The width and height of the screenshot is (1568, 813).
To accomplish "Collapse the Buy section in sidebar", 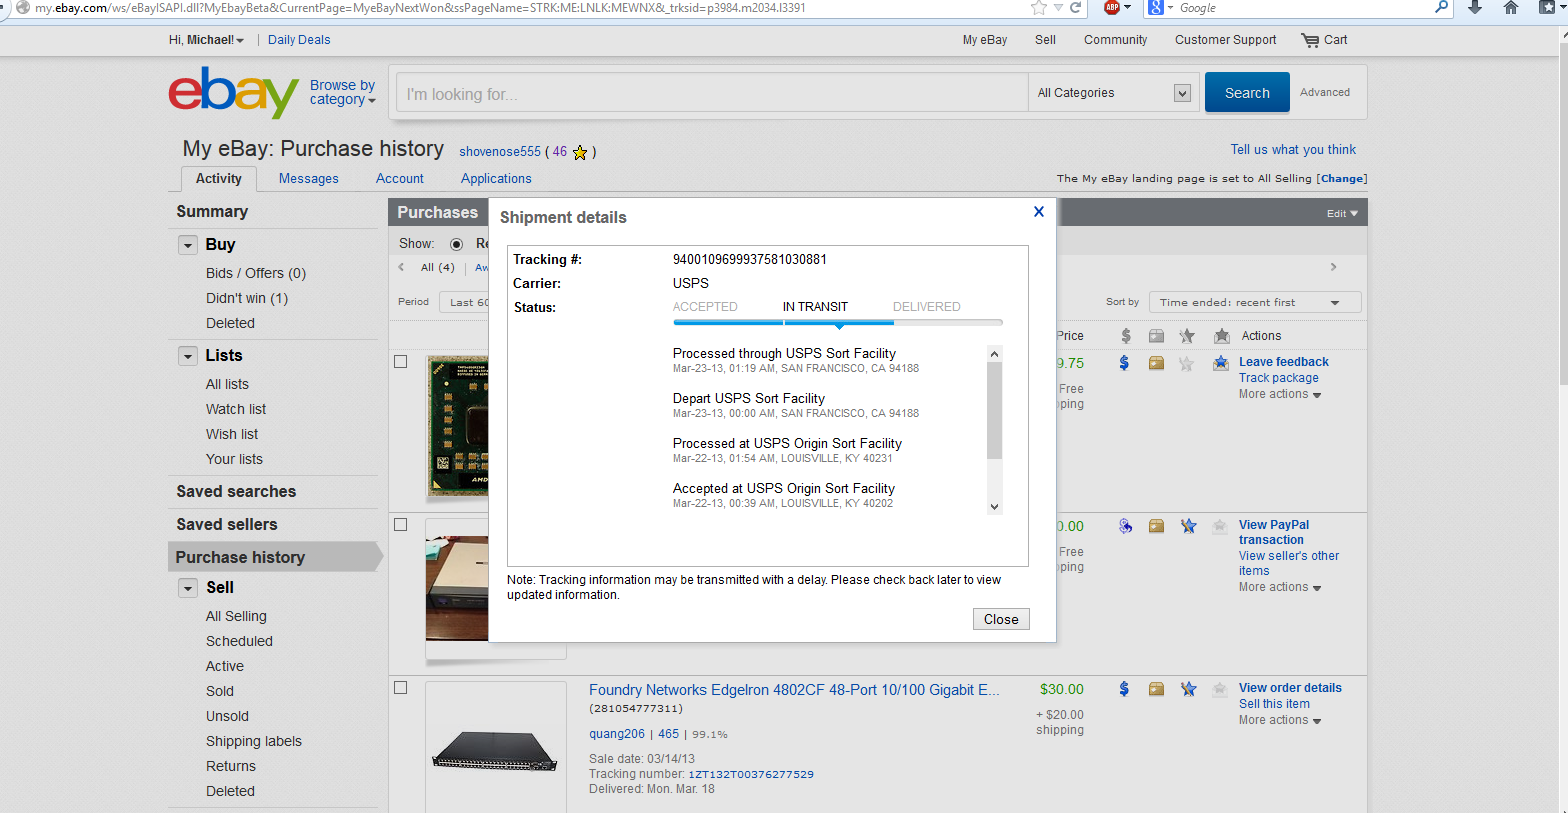I will (188, 245).
